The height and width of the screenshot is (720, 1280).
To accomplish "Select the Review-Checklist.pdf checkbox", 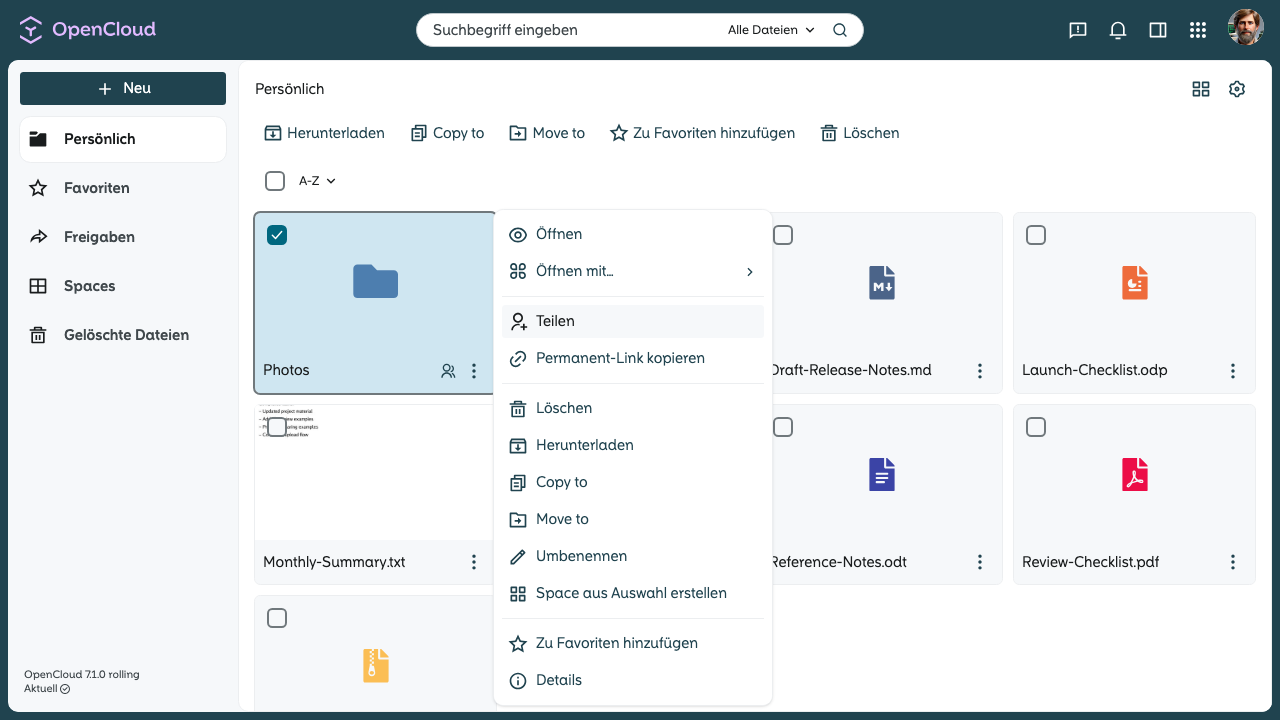I will pyautogui.click(x=1036, y=427).
